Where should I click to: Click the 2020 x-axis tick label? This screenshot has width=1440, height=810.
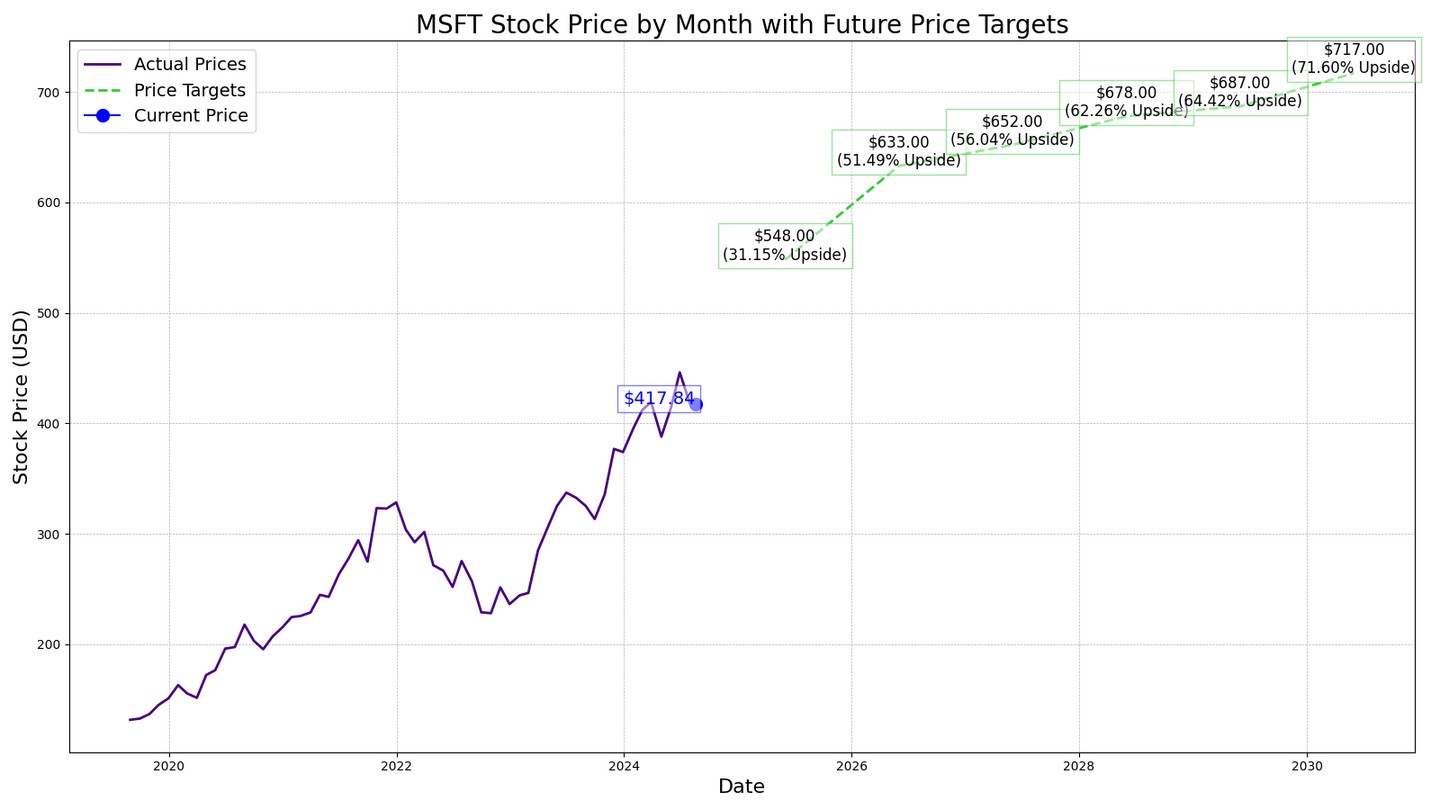tap(169, 766)
